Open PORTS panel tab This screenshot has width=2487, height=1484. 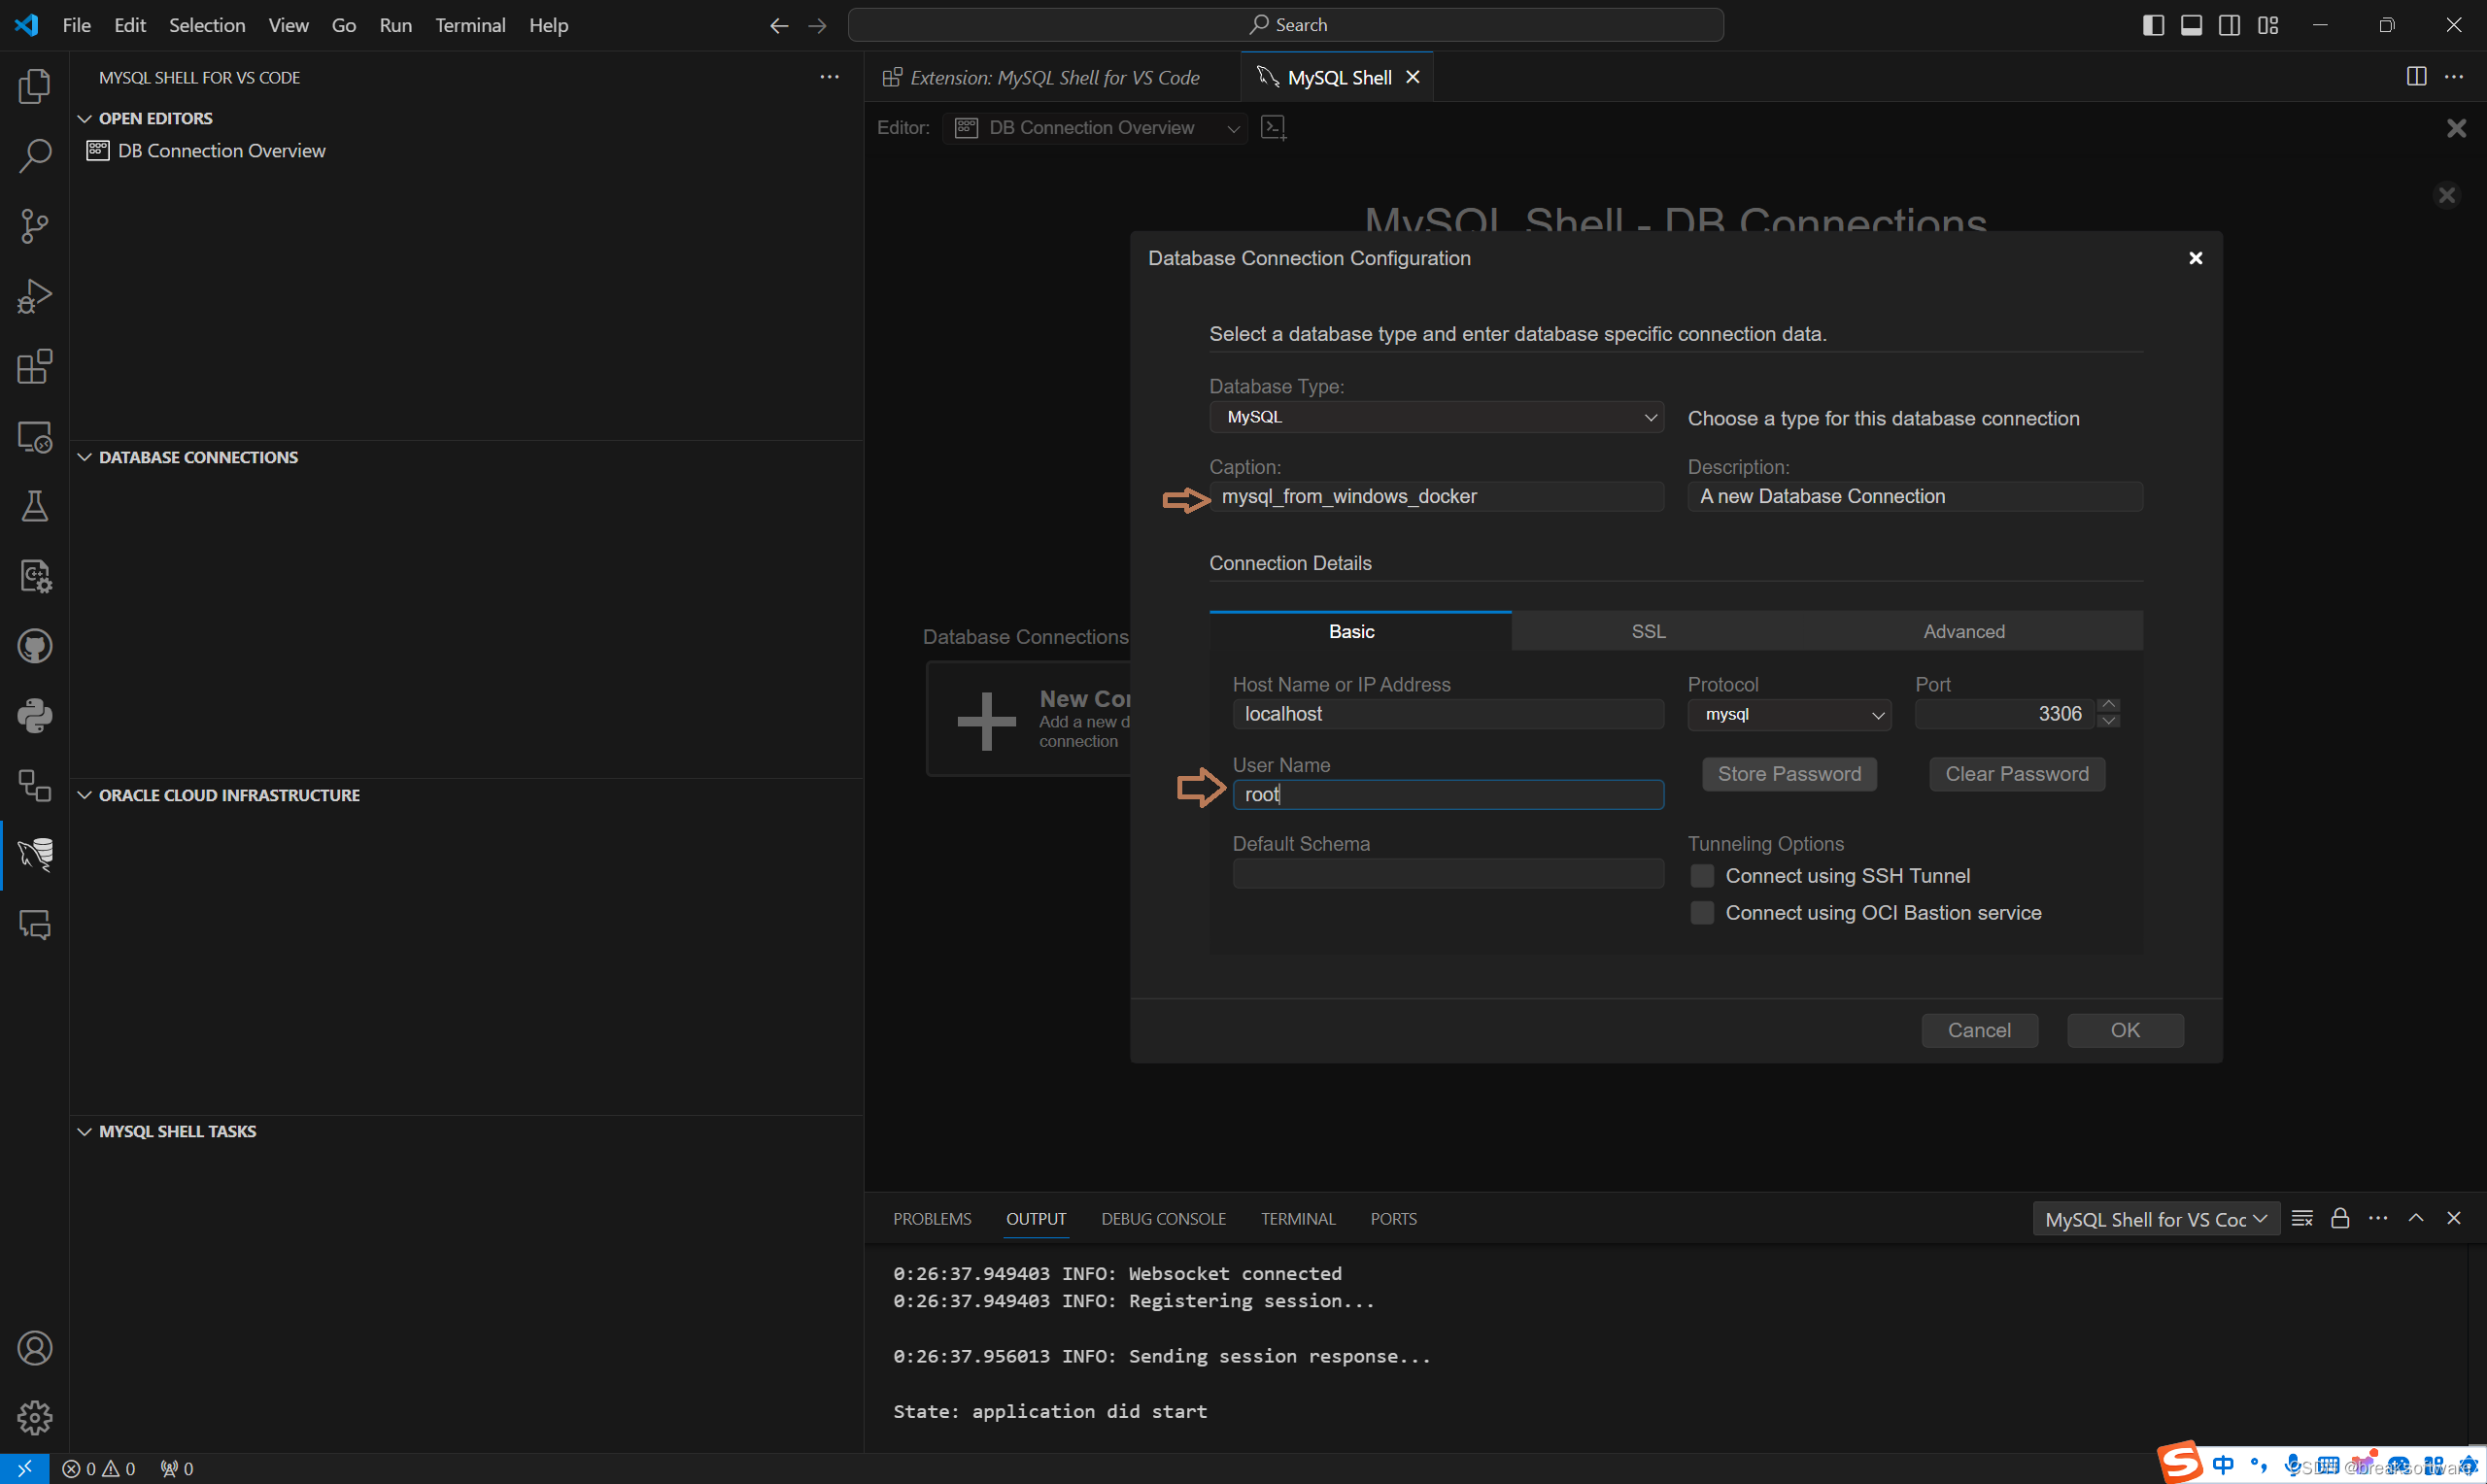click(1393, 1218)
